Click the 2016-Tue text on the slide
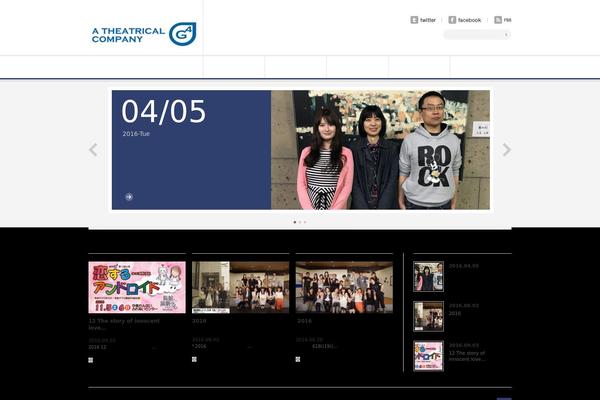 pyautogui.click(x=136, y=134)
